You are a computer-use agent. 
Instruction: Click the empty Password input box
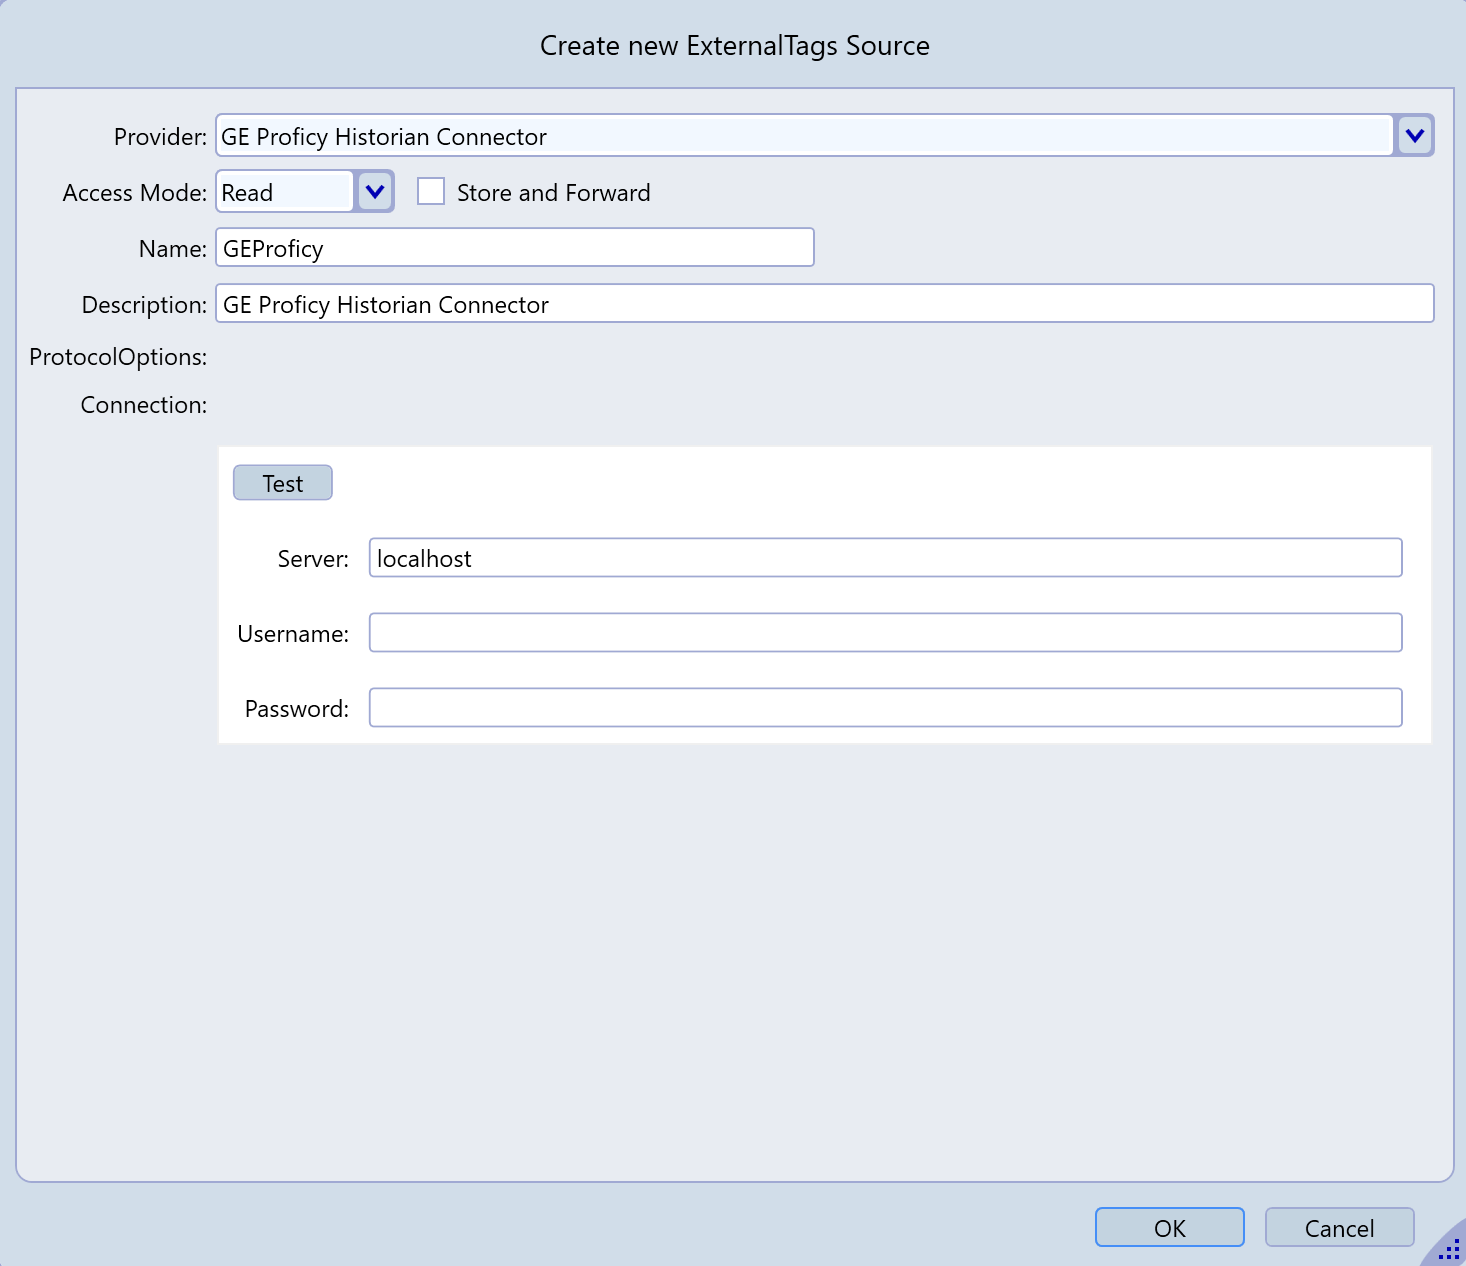(885, 708)
